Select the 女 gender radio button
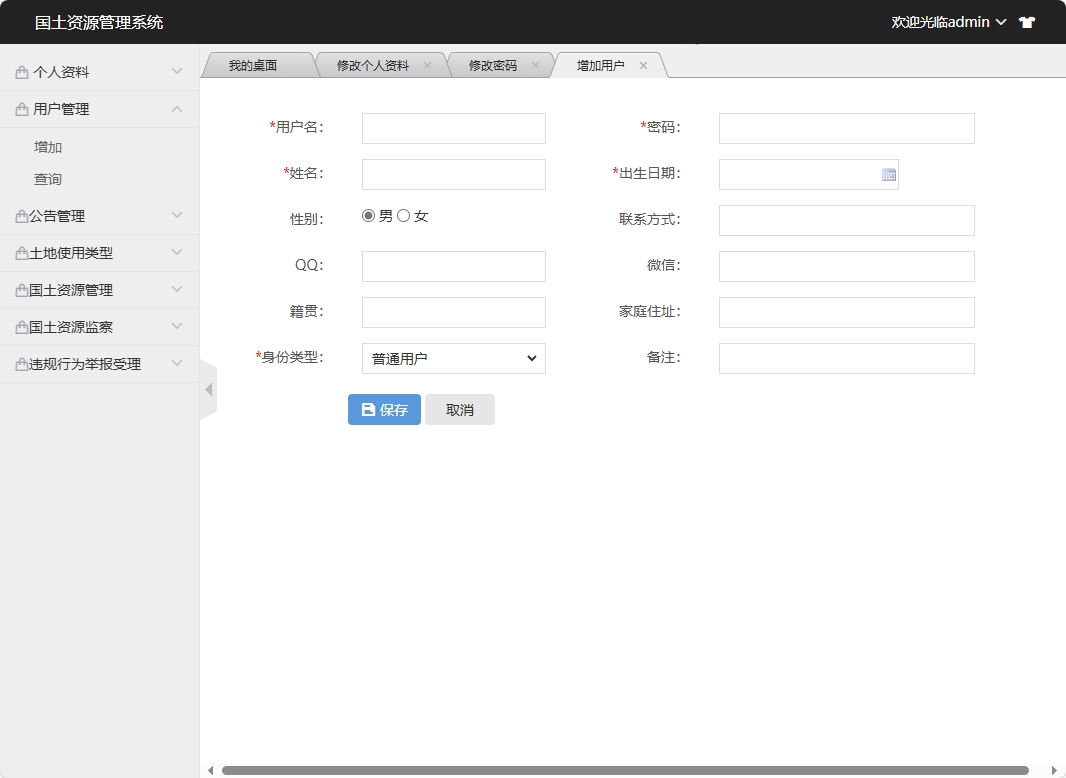Image resolution: width=1066 pixels, height=778 pixels. 402,214
